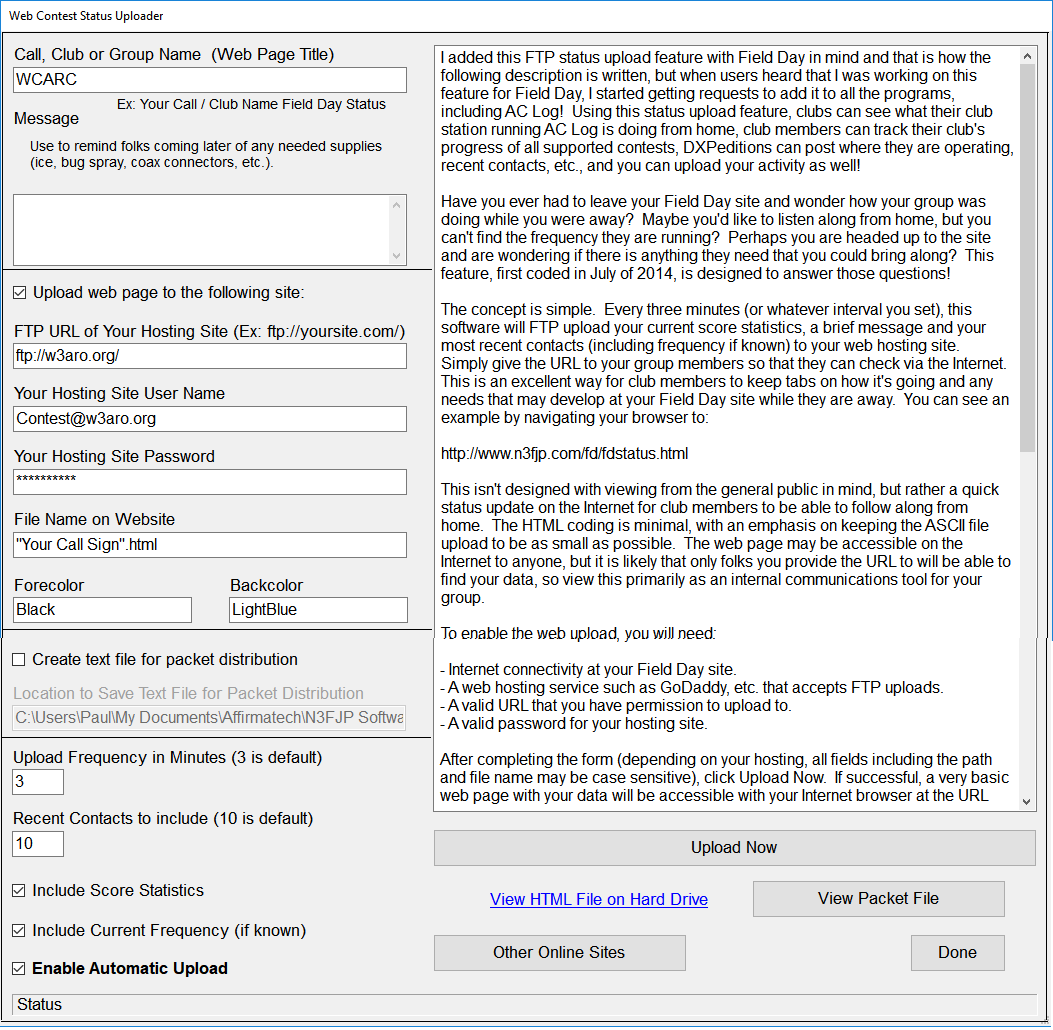The height and width of the screenshot is (1030, 1053).
Task: Uncheck Upload web page to following site
Action: point(20,293)
